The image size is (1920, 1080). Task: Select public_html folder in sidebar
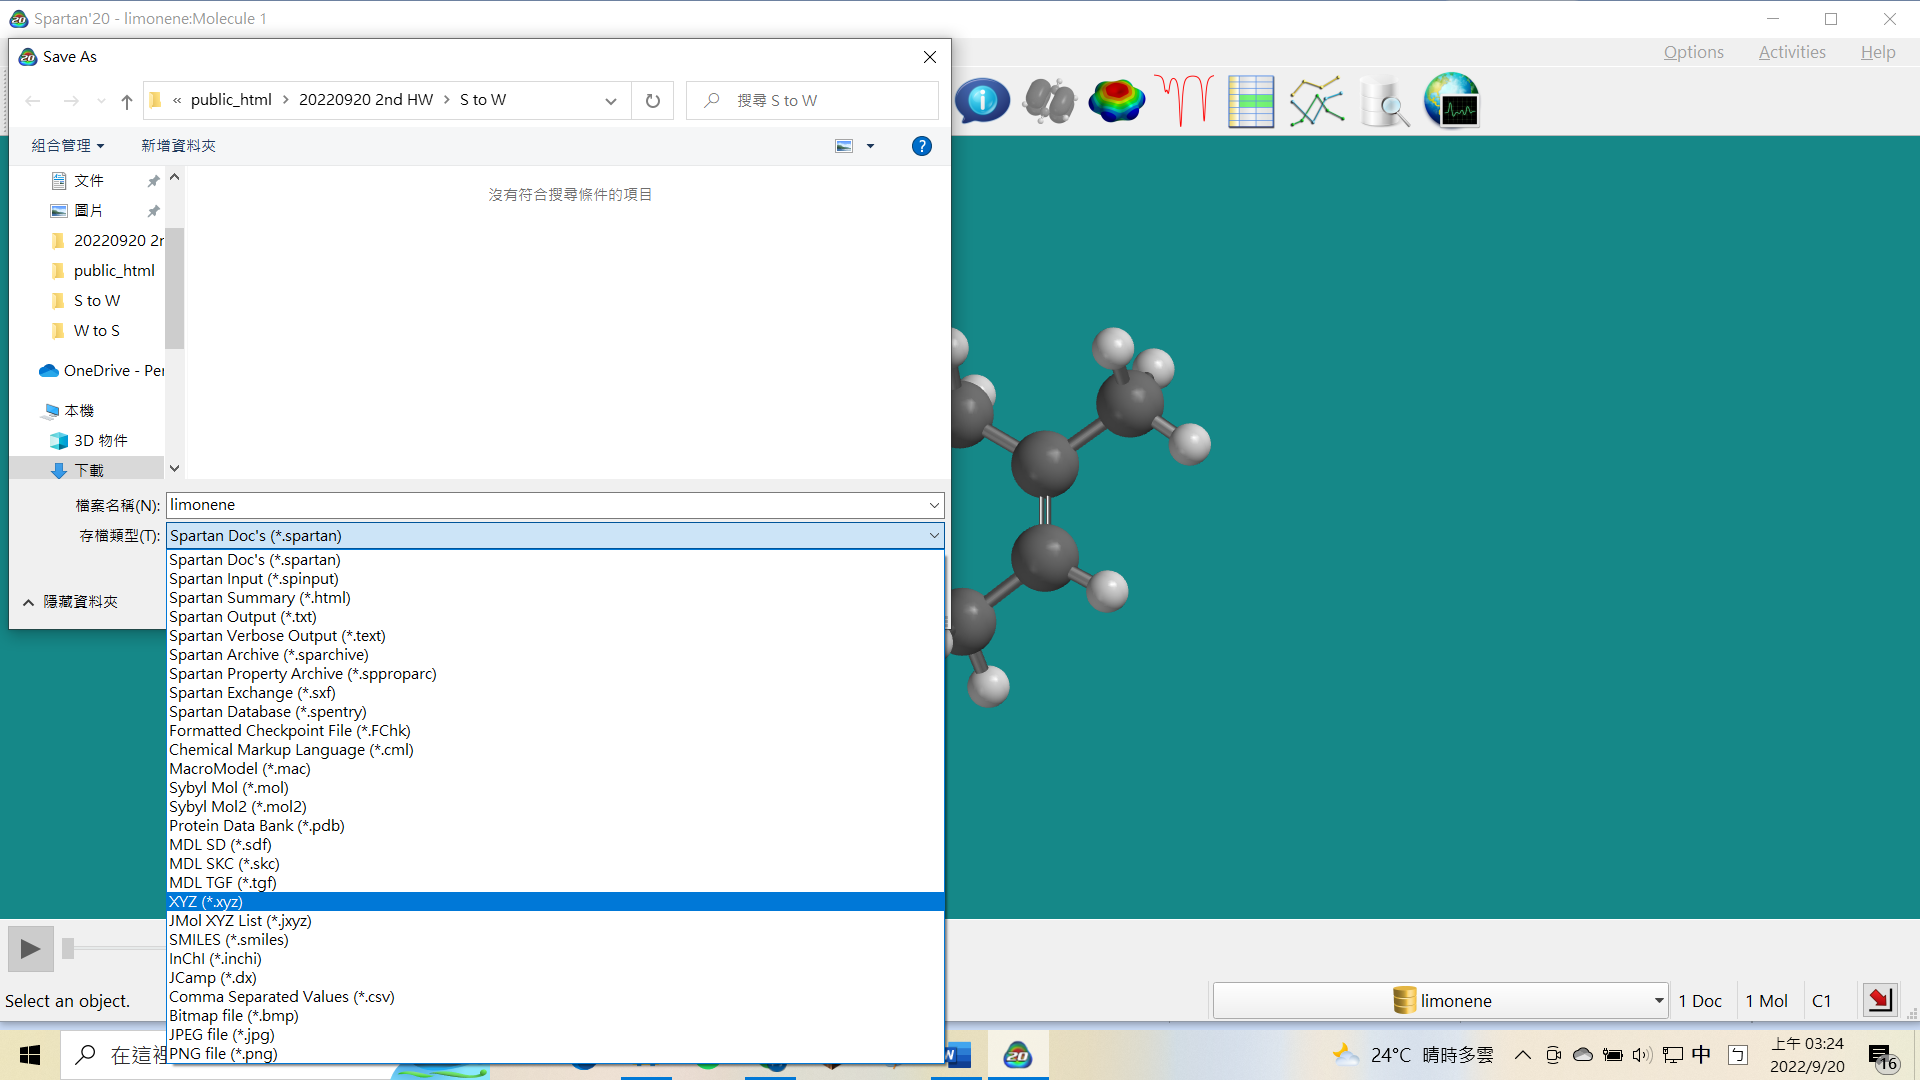pyautogui.click(x=114, y=271)
